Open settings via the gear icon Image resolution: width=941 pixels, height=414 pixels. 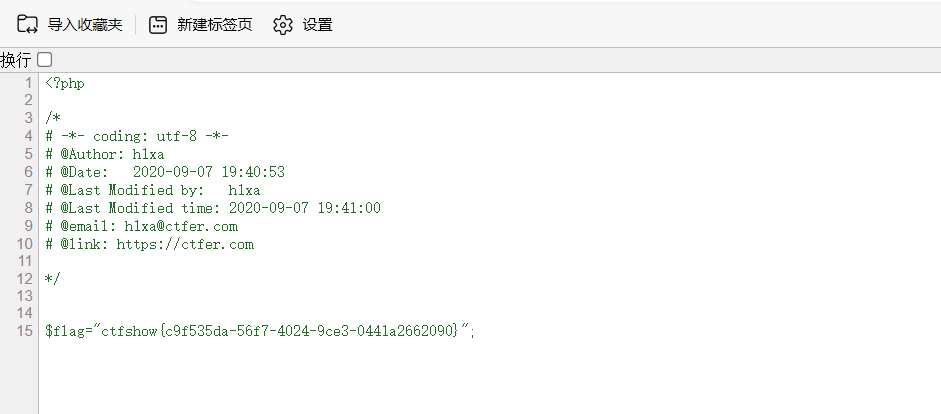tap(283, 25)
